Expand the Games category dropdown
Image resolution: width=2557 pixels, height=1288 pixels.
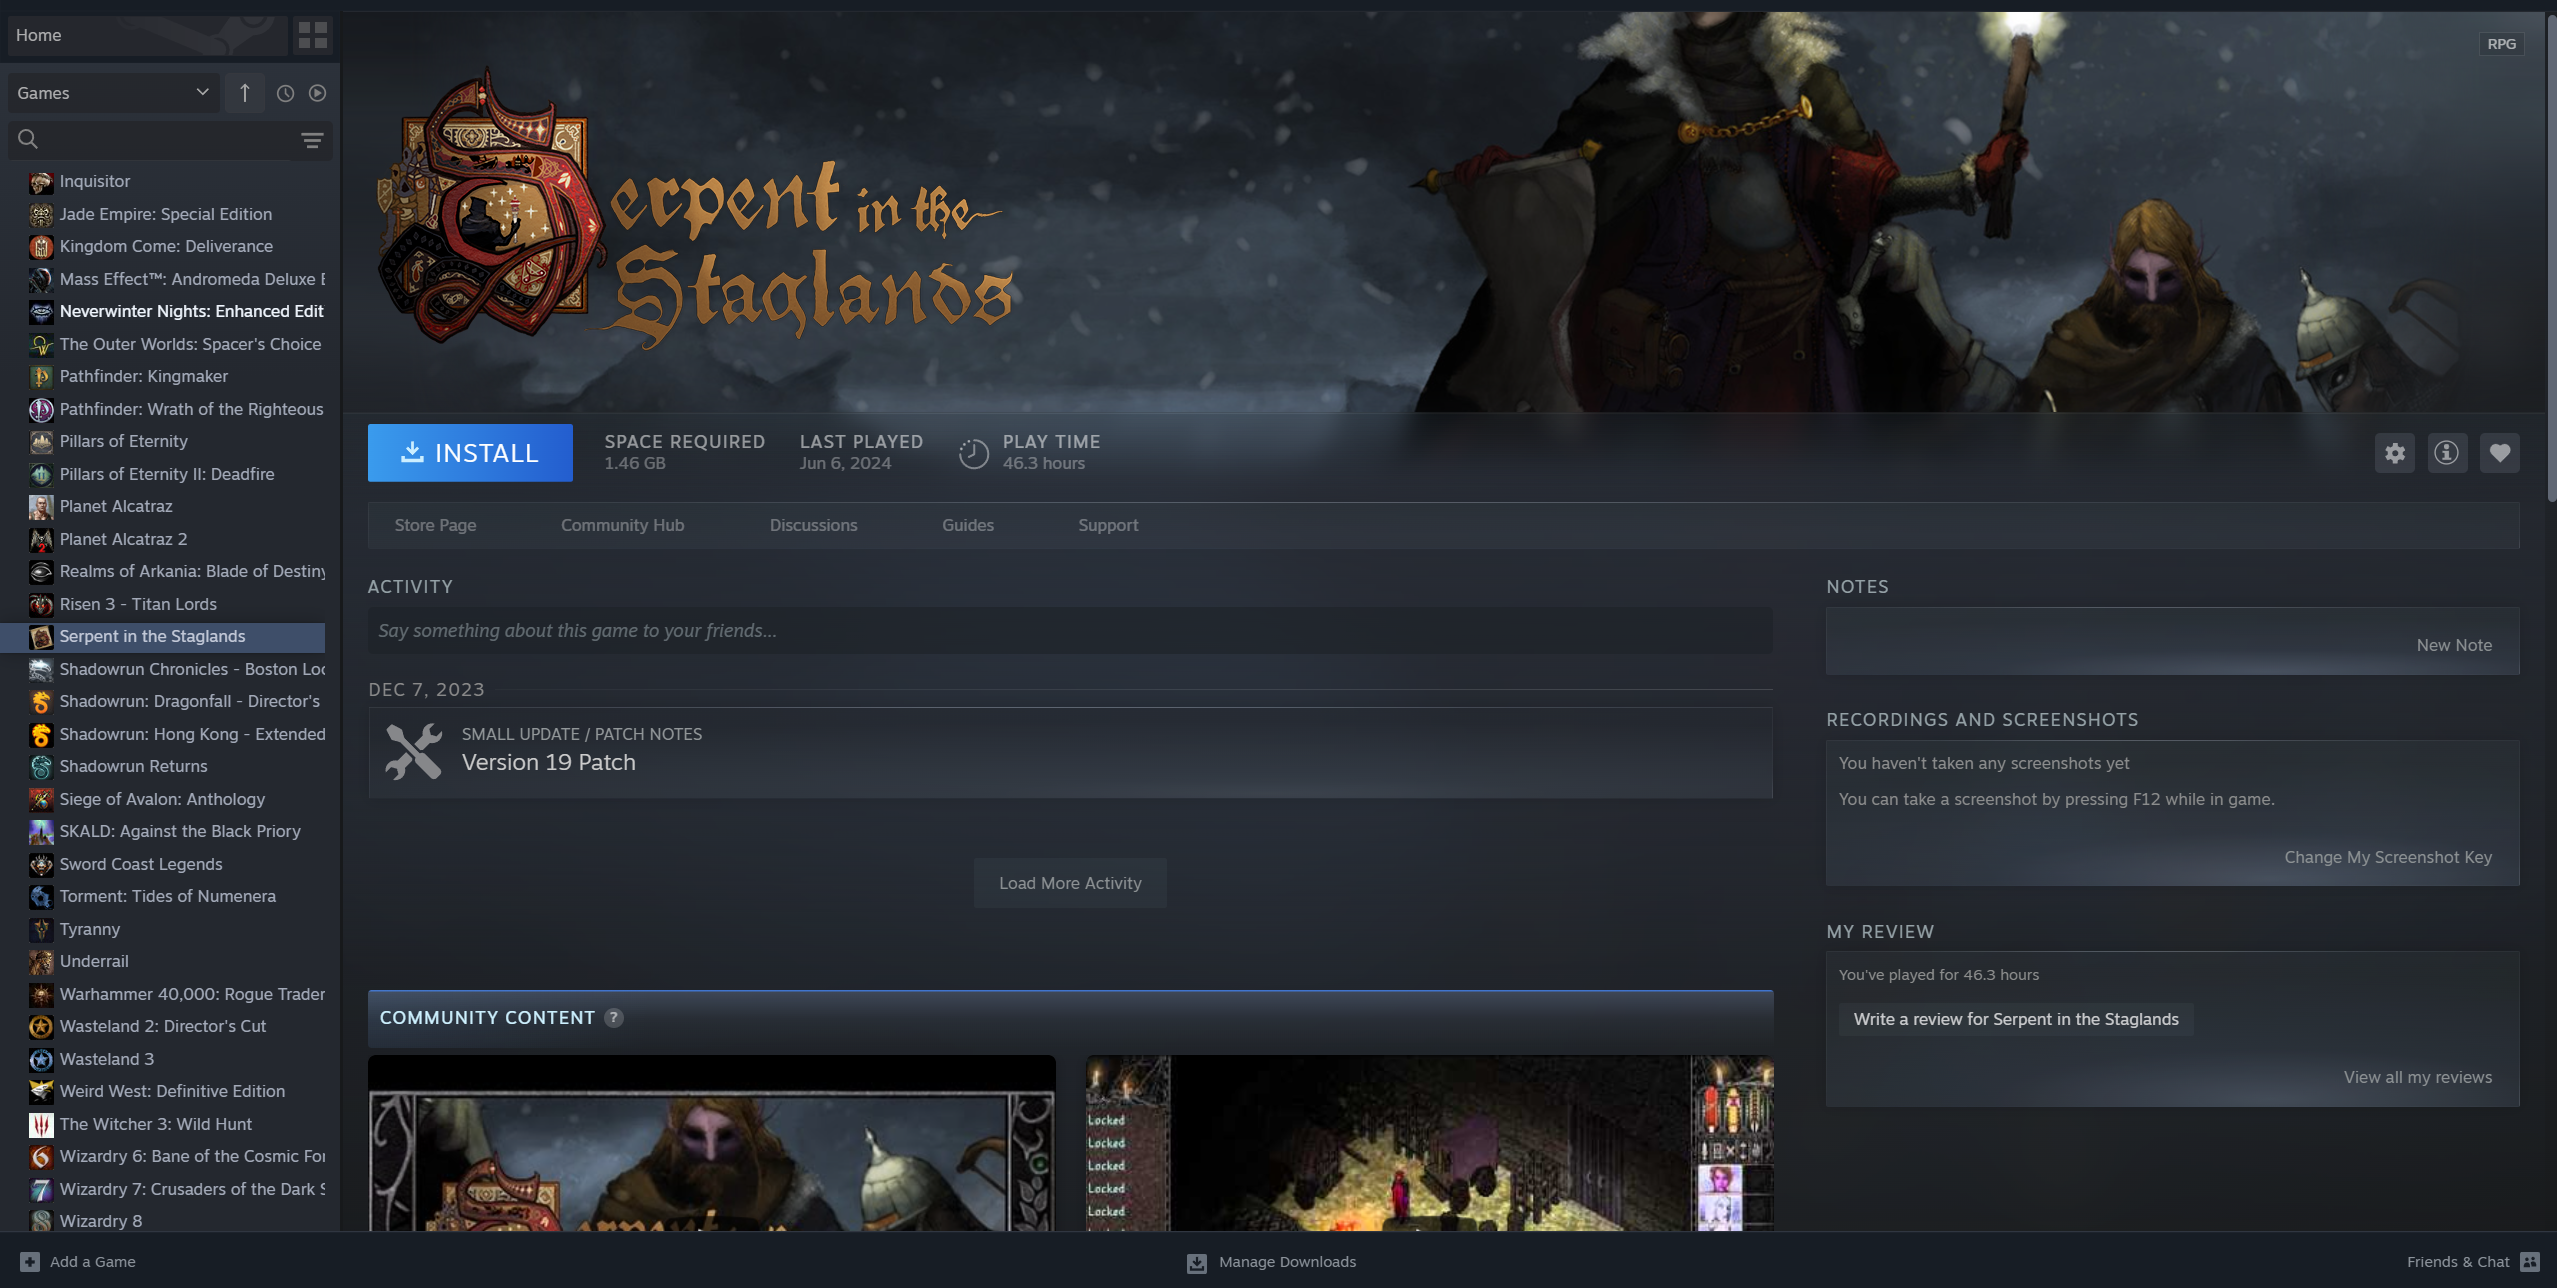tap(113, 93)
